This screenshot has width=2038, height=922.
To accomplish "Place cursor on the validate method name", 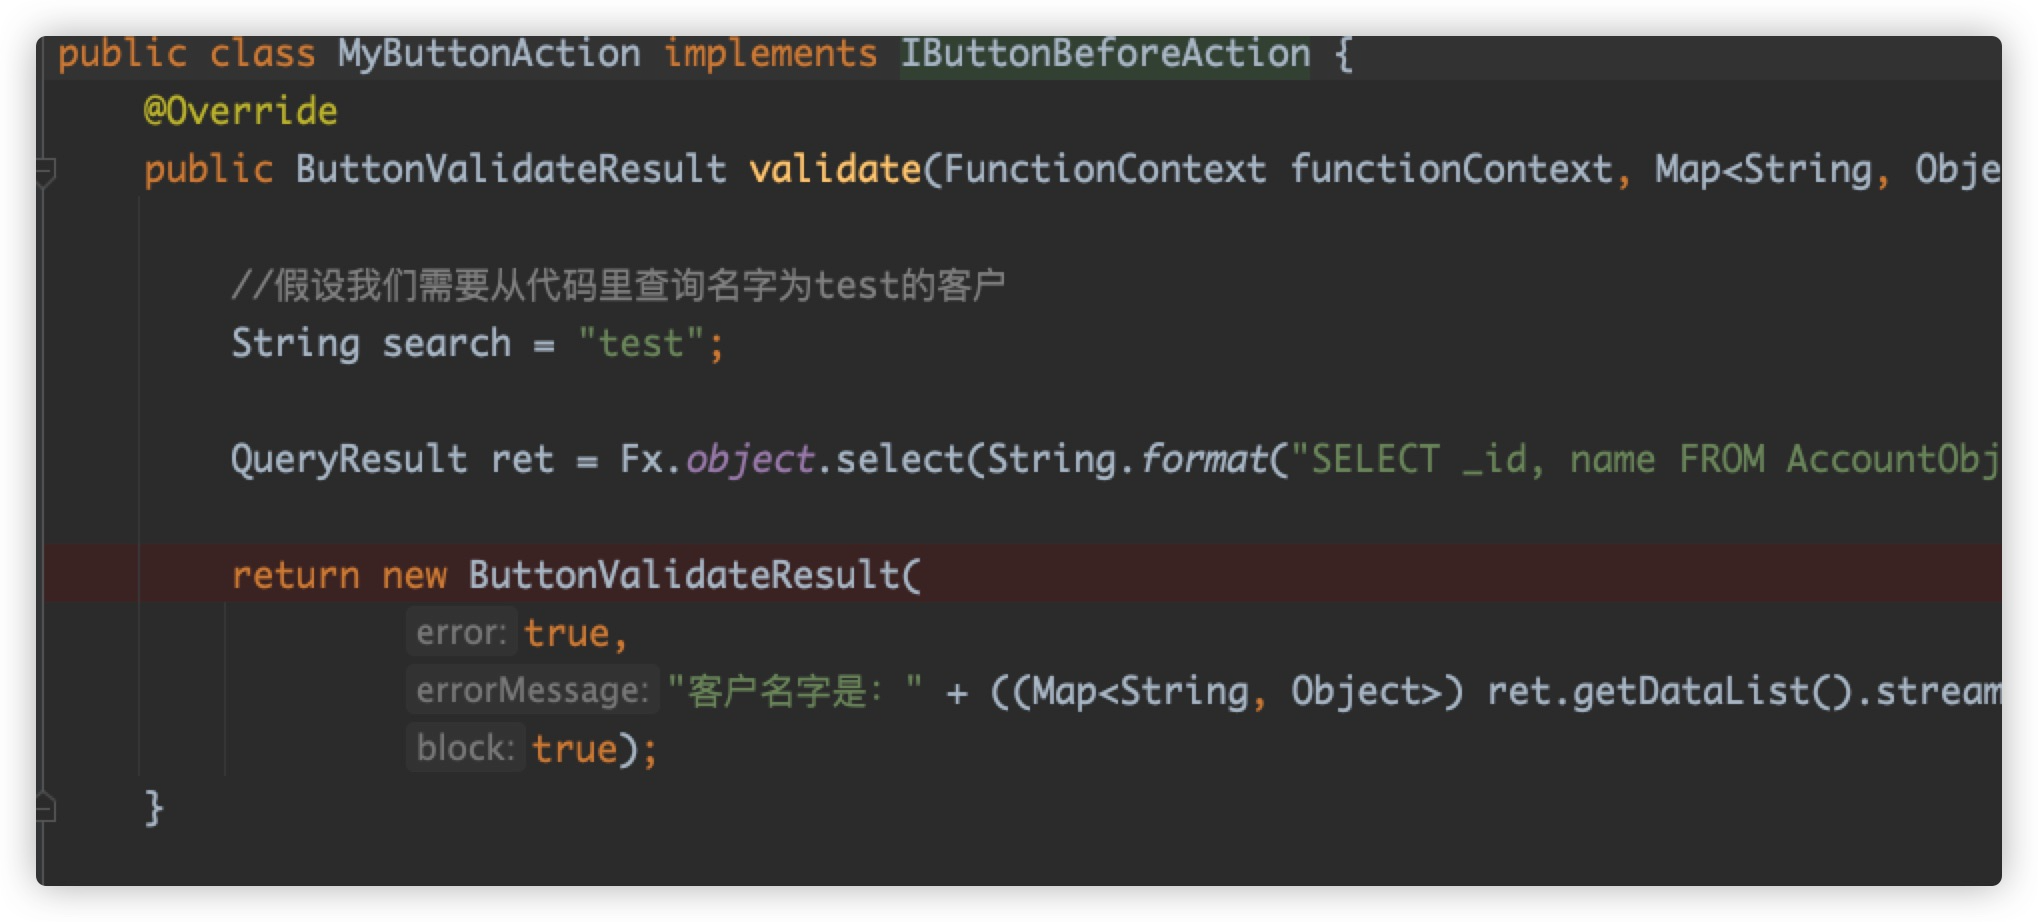I will point(834,169).
